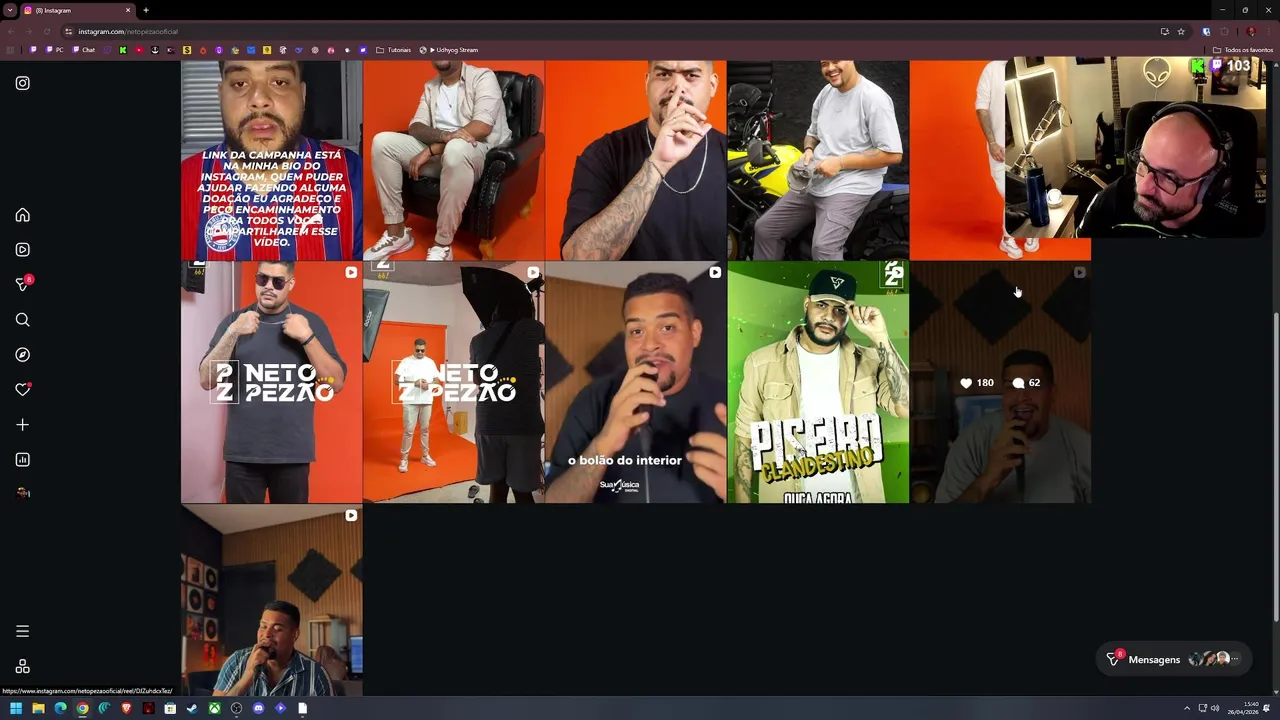Open Mensagens floating chat button
The width and height of the screenshot is (1280, 720).
click(1173, 659)
